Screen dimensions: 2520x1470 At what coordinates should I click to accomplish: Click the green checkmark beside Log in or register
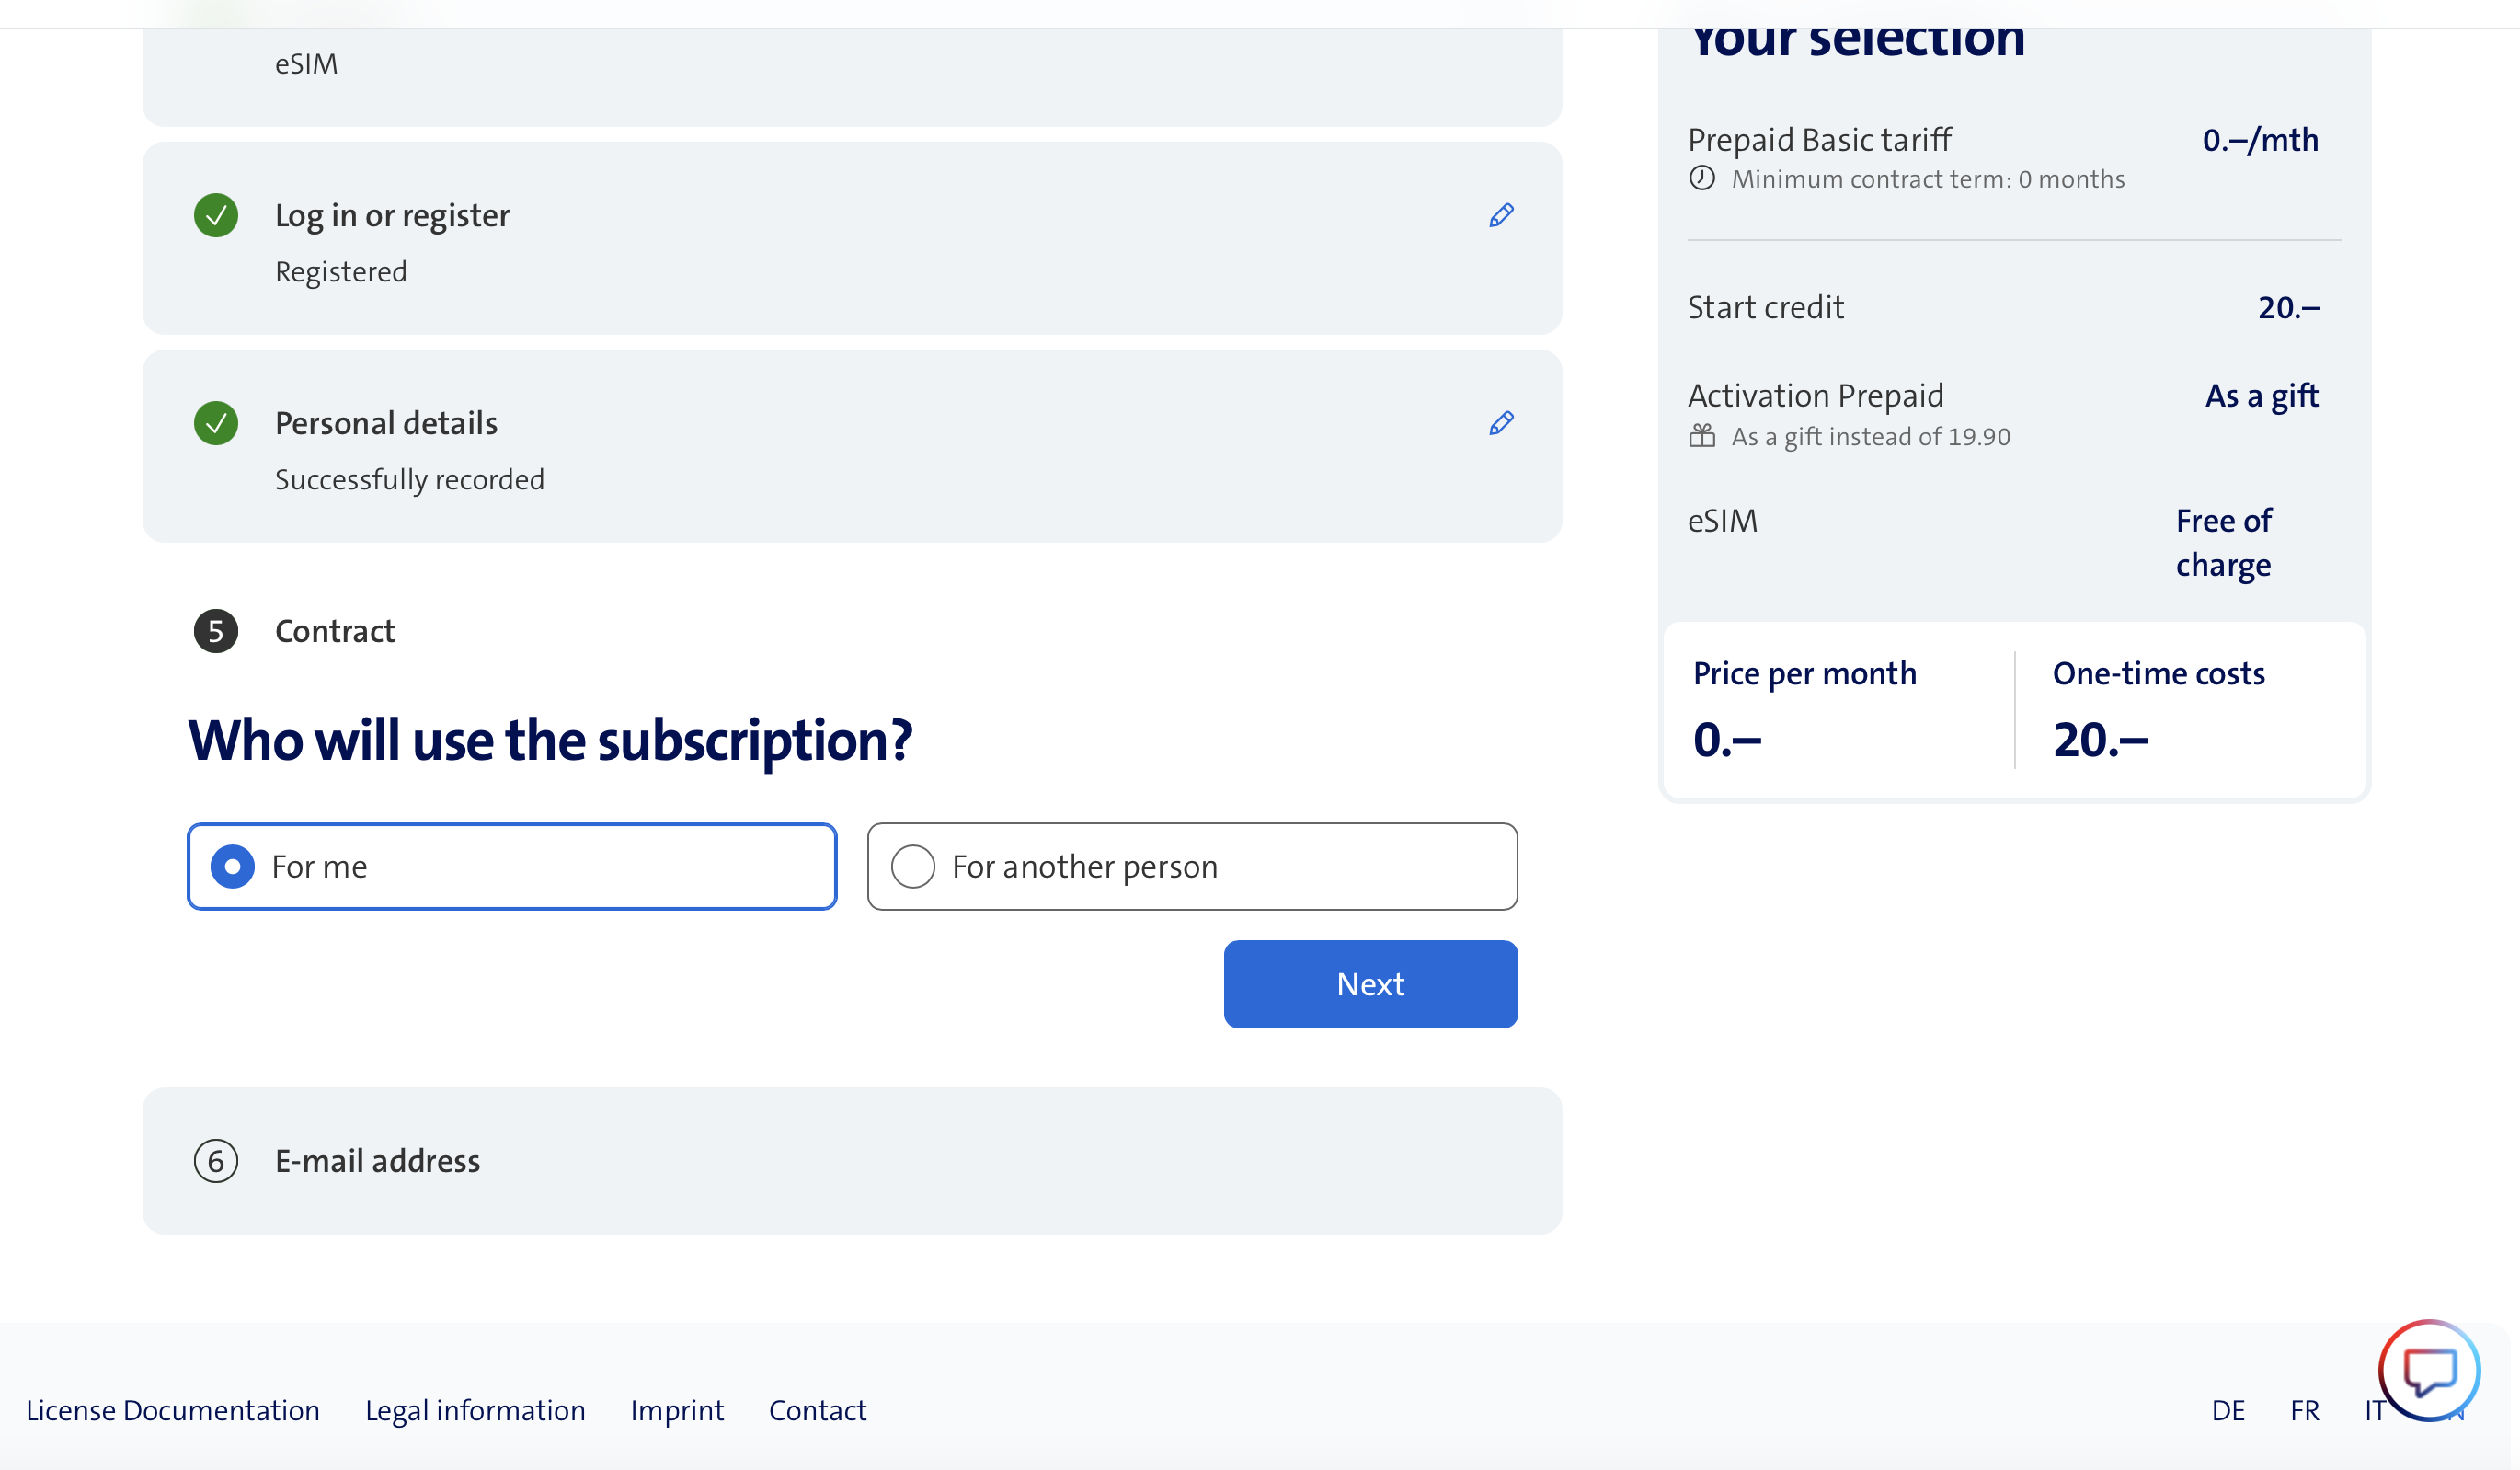click(x=216, y=215)
